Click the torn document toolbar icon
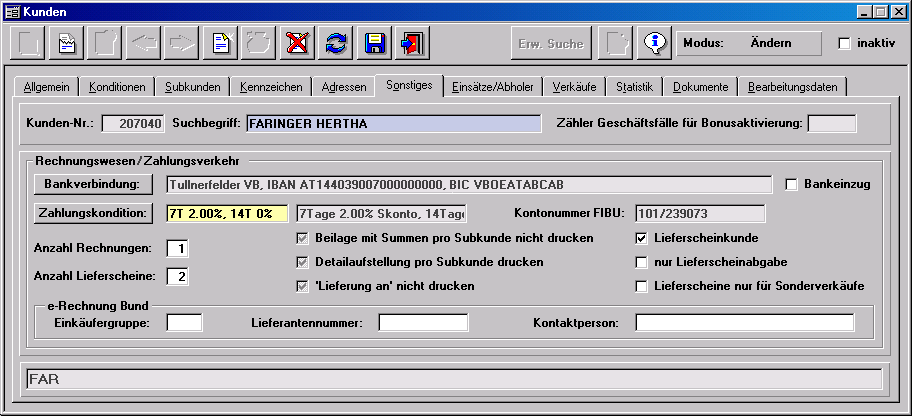 [66, 43]
